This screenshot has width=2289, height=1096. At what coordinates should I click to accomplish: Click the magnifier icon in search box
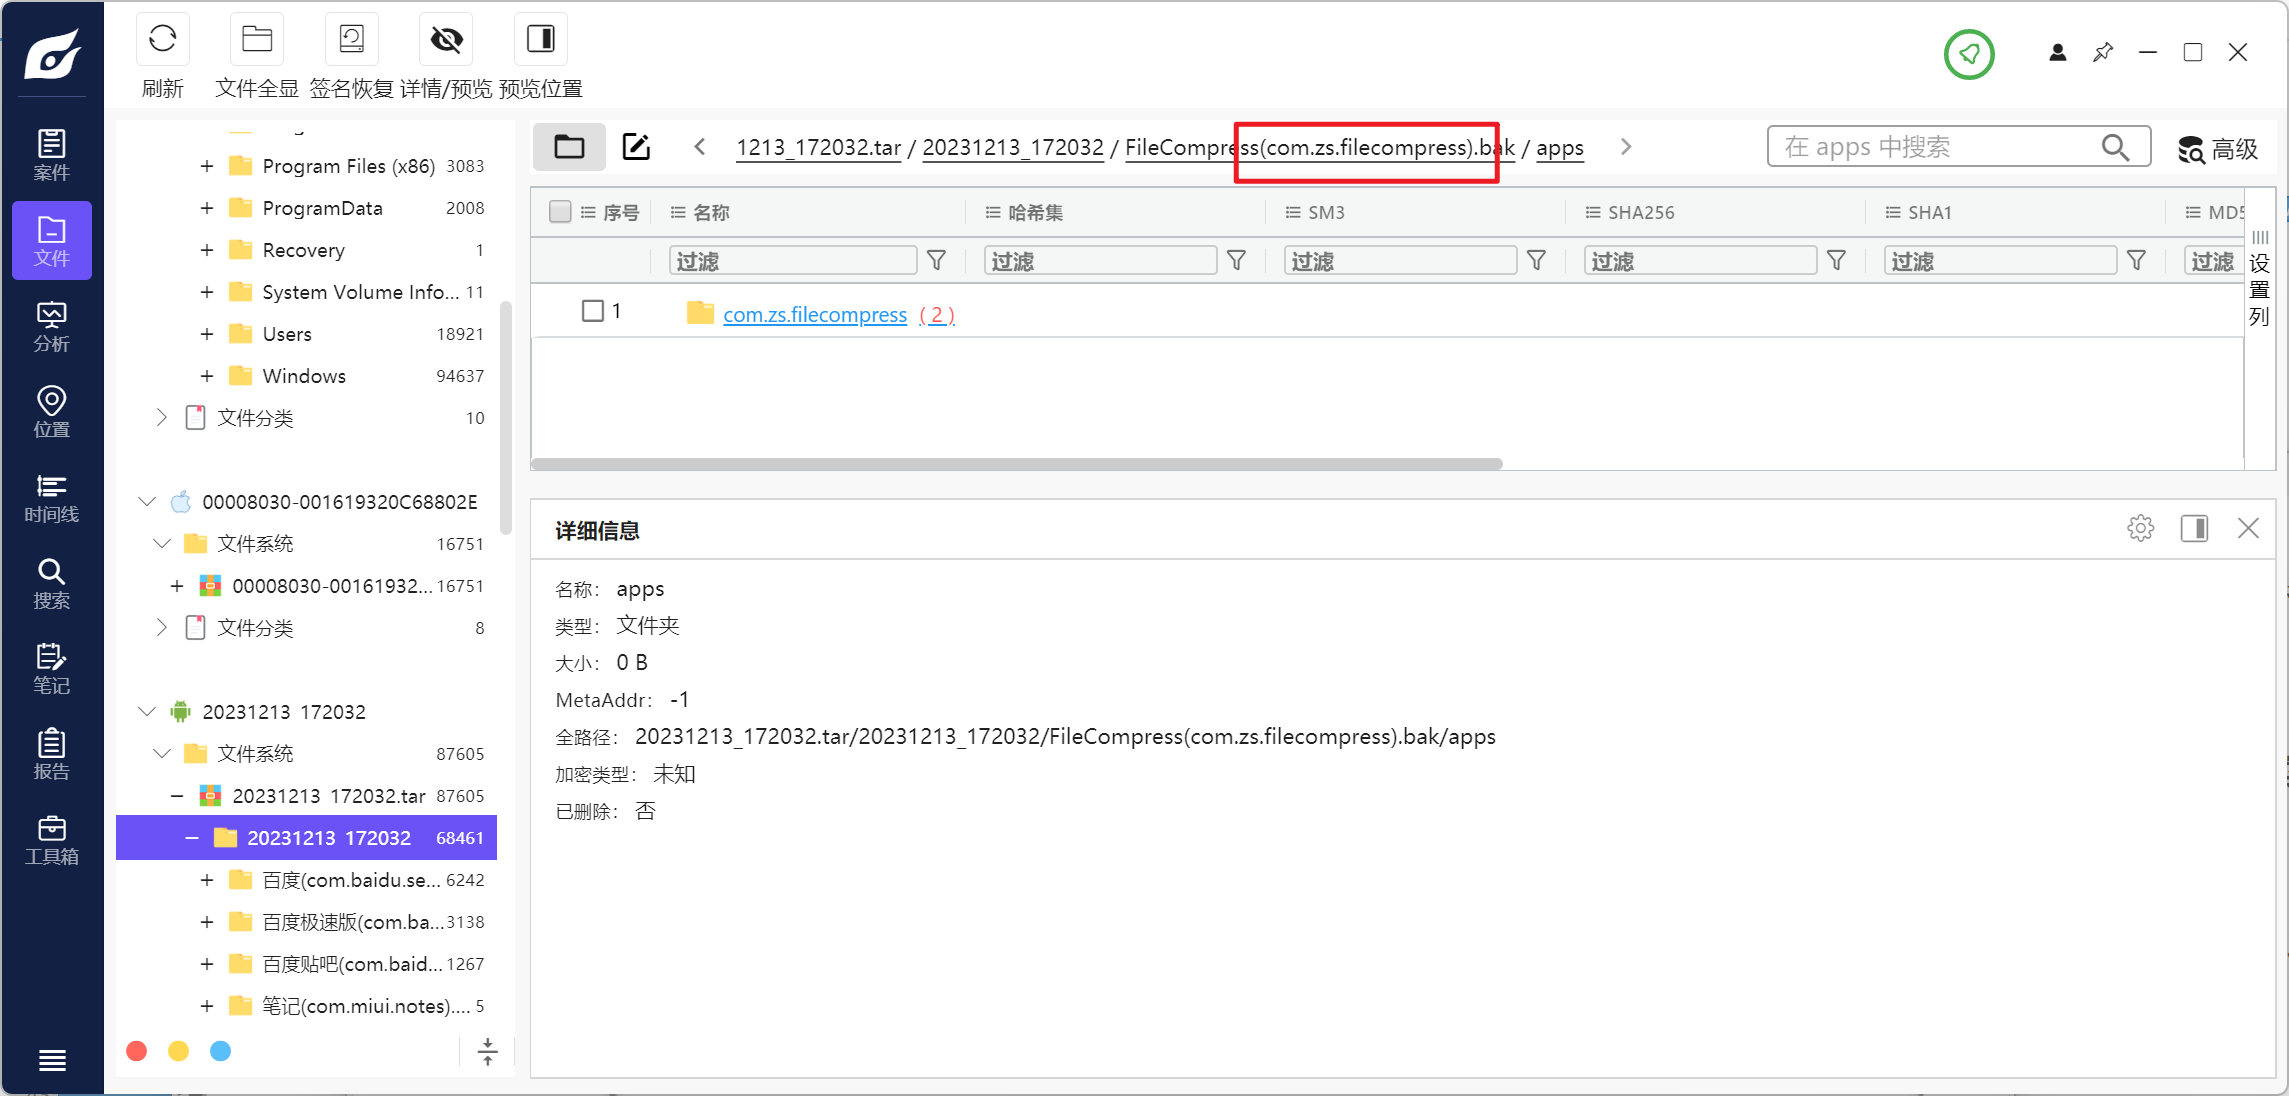tap(2115, 148)
